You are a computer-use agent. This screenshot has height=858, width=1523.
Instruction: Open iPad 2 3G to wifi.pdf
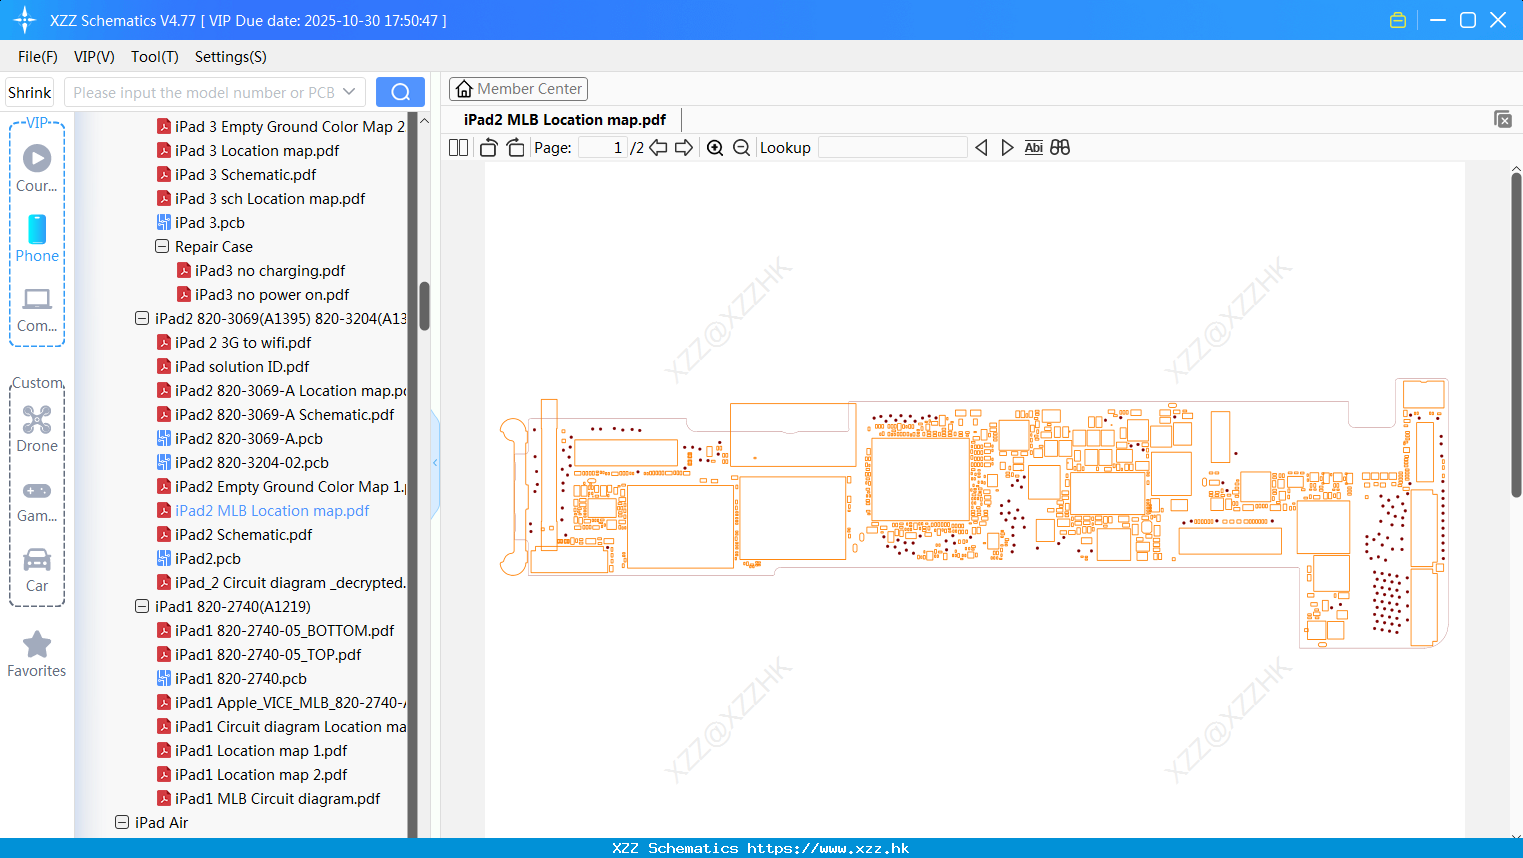pyautogui.click(x=243, y=342)
